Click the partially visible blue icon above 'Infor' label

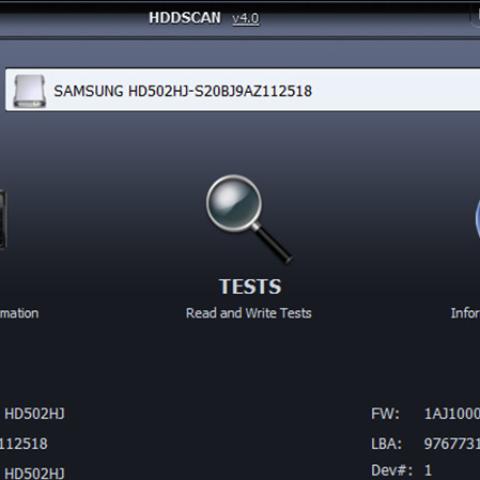477,217
